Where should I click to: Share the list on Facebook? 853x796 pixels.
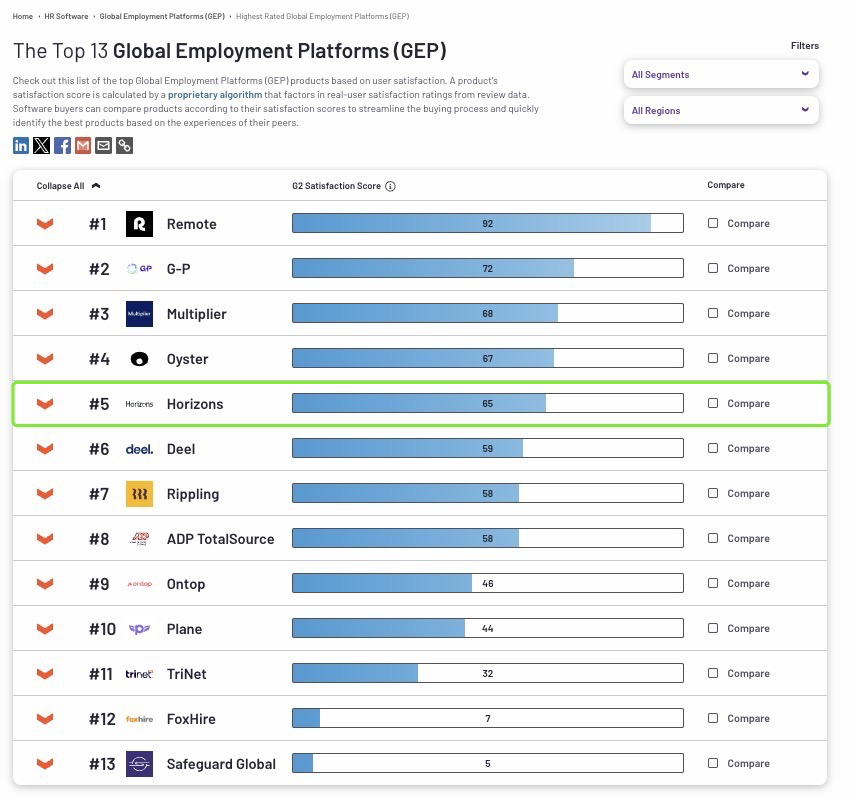click(x=62, y=145)
